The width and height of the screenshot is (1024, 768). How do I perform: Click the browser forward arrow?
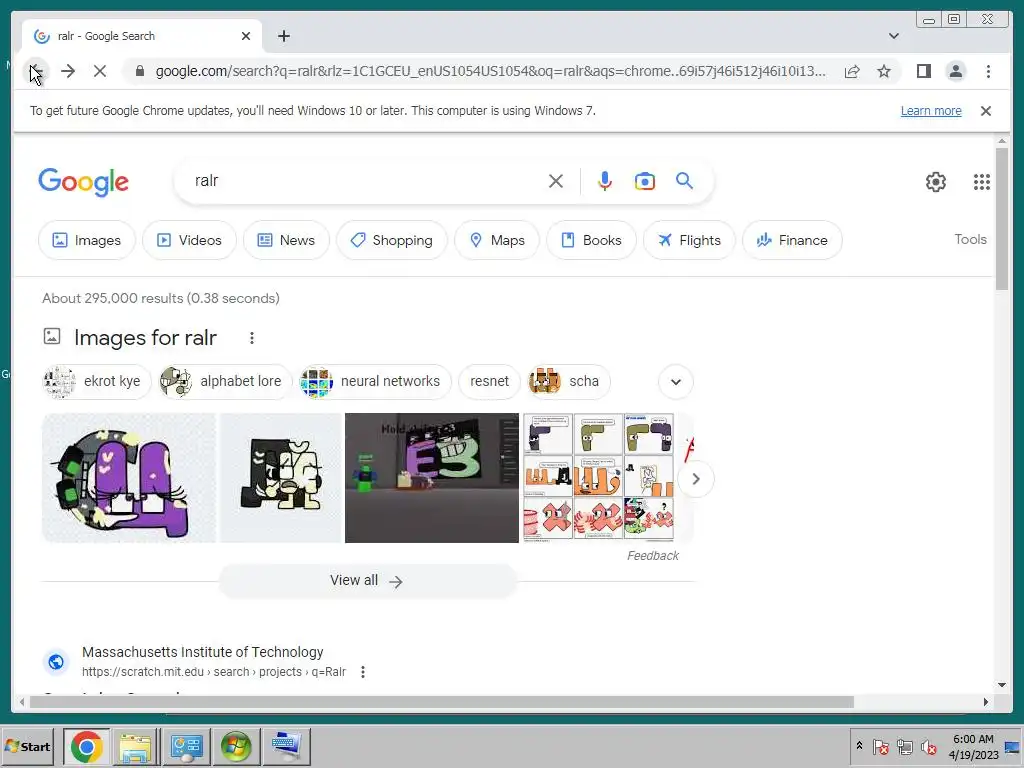click(x=68, y=71)
